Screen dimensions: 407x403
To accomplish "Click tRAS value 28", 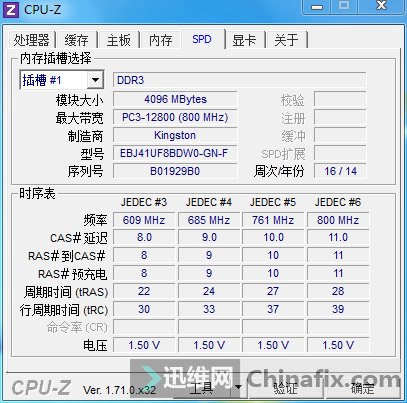I will coord(338,291).
